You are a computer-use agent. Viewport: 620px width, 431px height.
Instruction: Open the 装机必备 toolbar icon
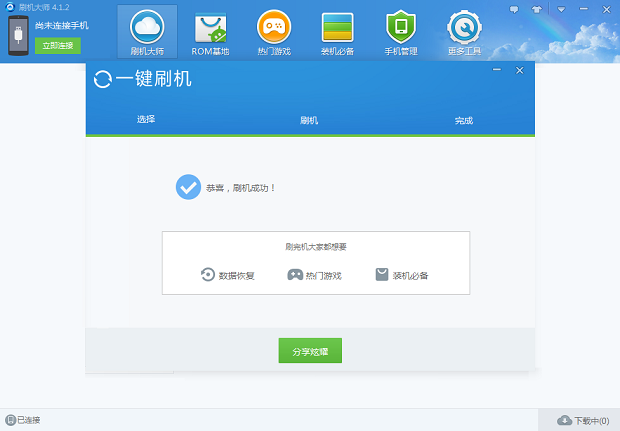point(337,32)
